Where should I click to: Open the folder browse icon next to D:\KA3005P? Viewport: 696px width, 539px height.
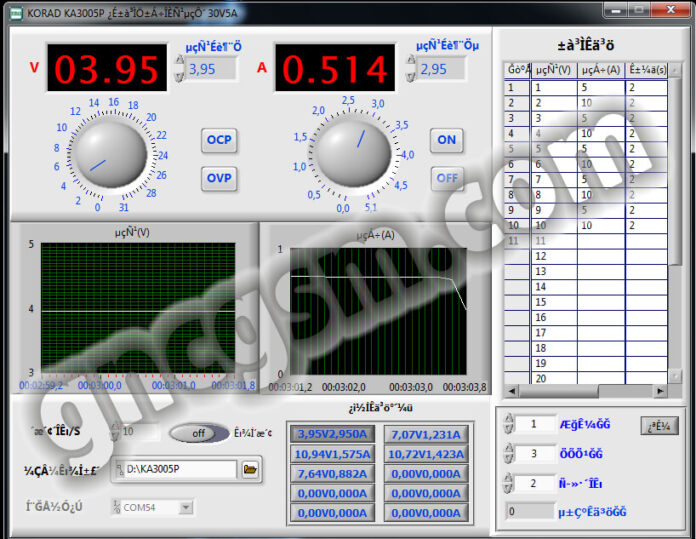[x=250, y=469]
